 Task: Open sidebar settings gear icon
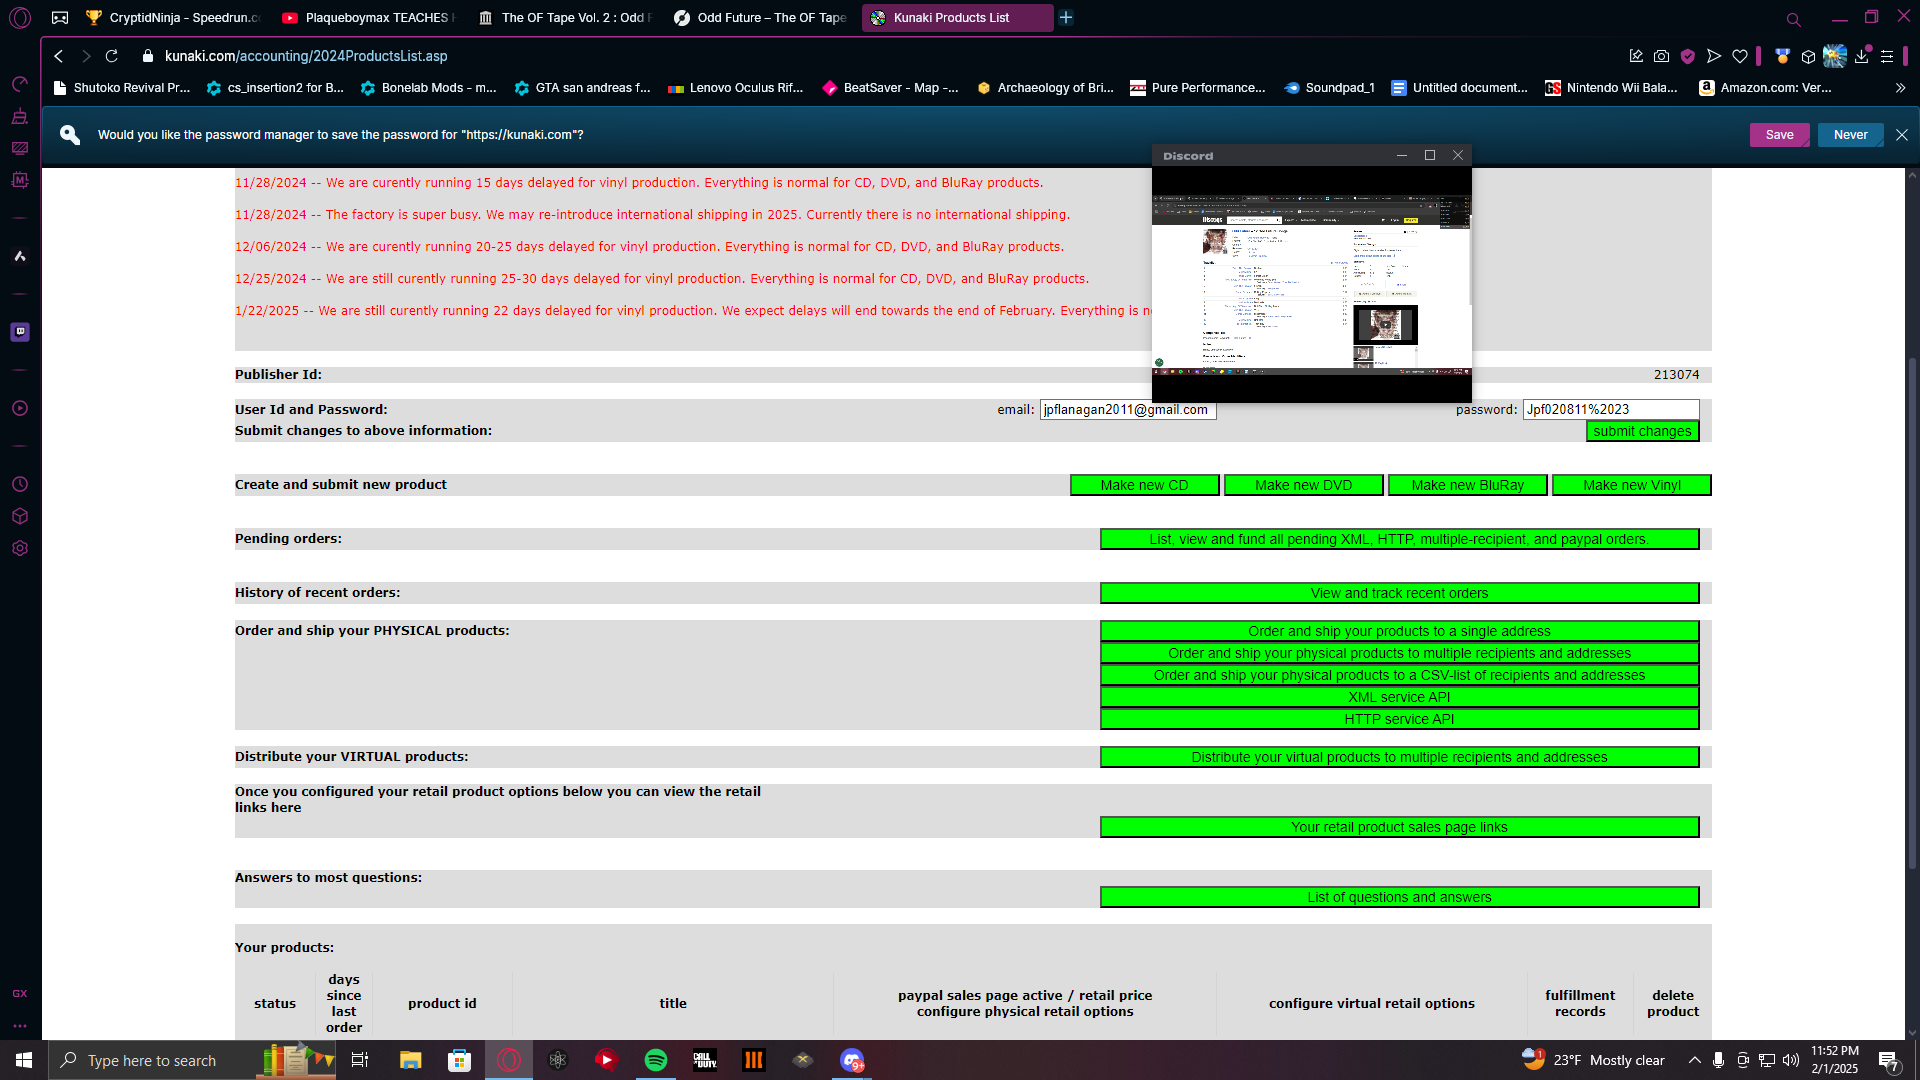[x=20, y=548]
